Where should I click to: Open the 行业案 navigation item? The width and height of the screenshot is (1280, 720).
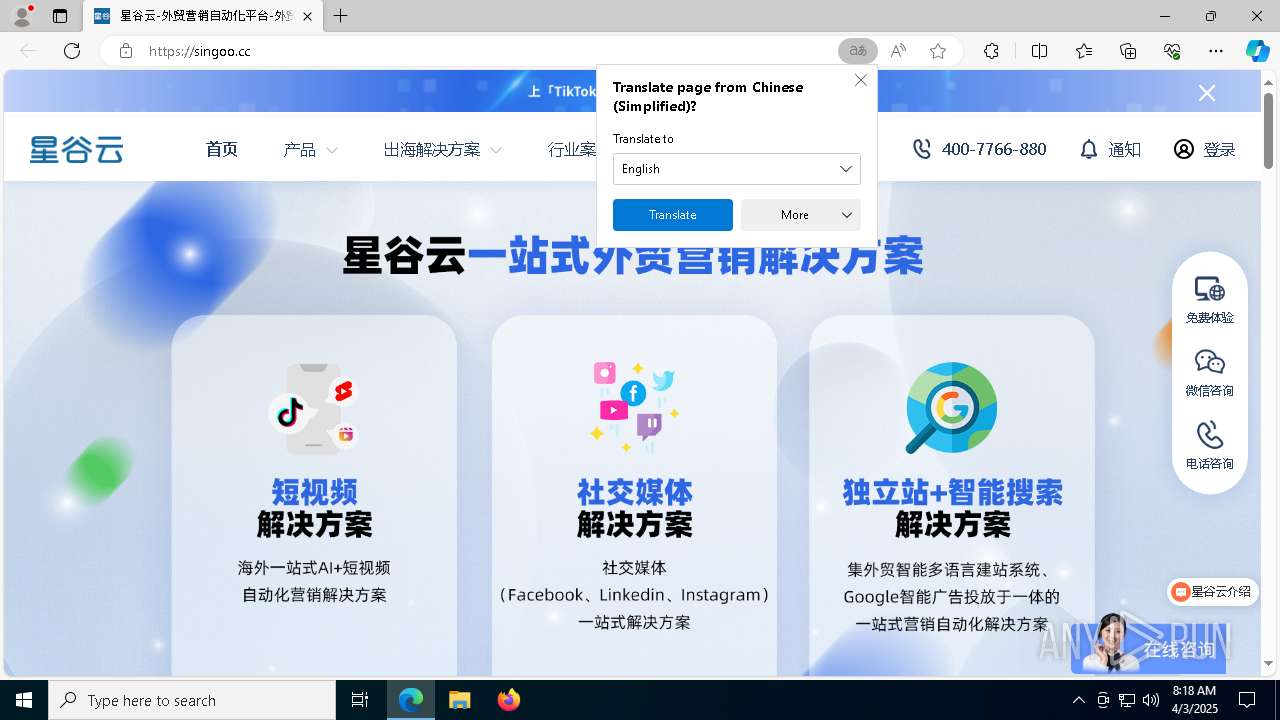click(572, 149)
